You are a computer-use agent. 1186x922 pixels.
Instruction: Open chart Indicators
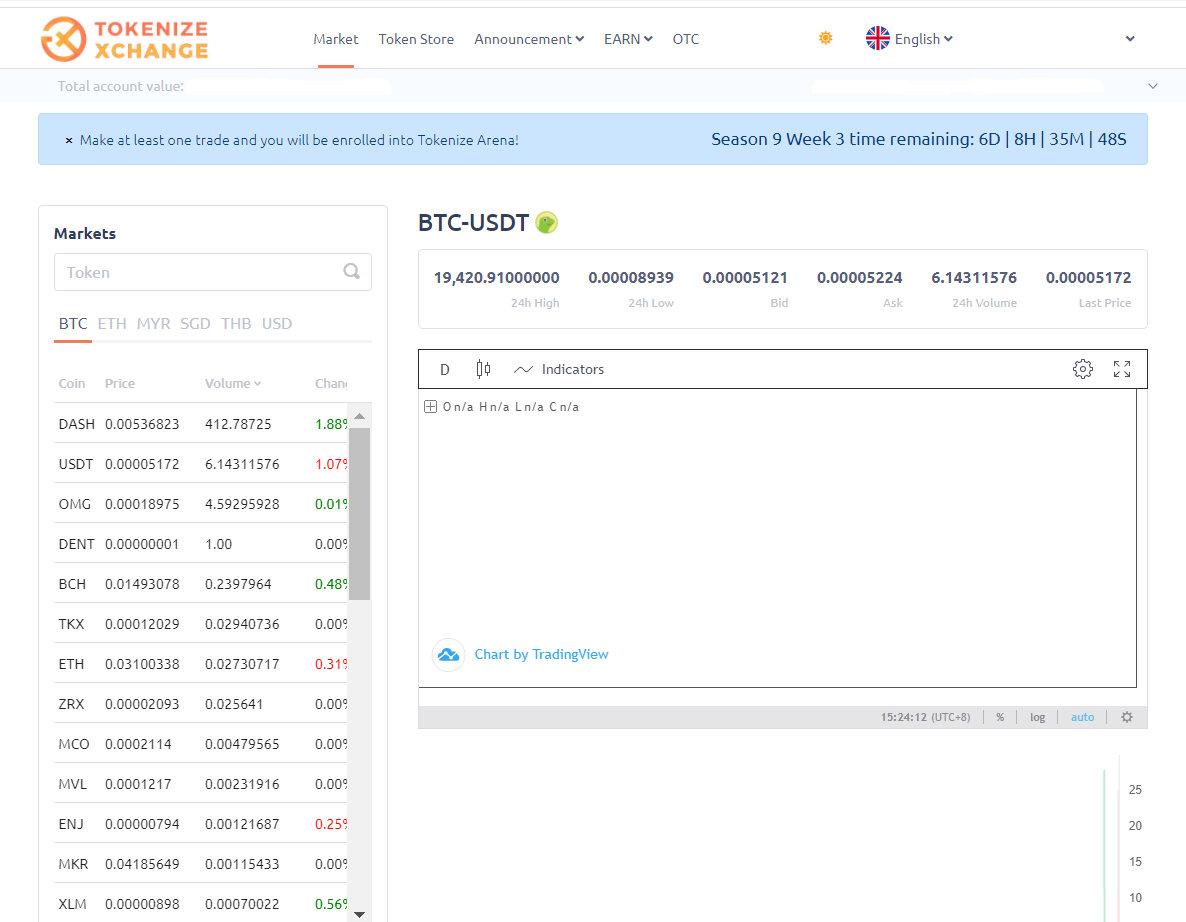pos(559,369)
